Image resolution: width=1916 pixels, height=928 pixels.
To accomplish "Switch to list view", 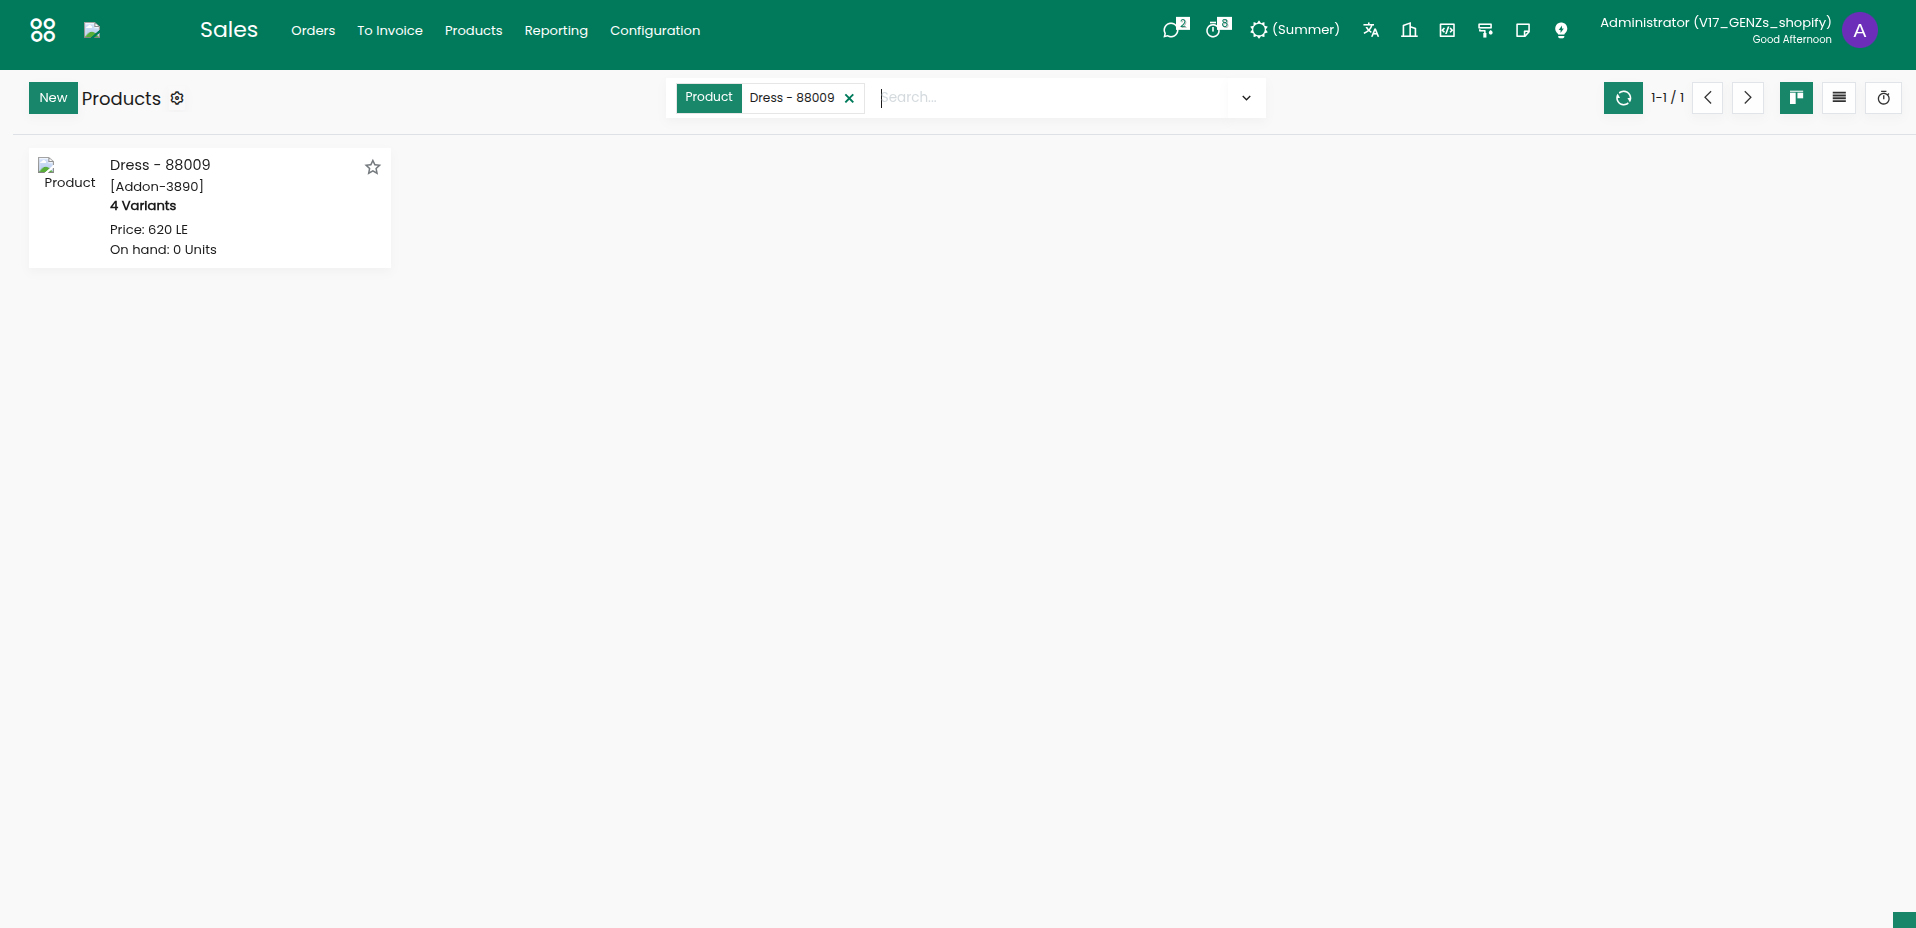I will (1839, 98).
